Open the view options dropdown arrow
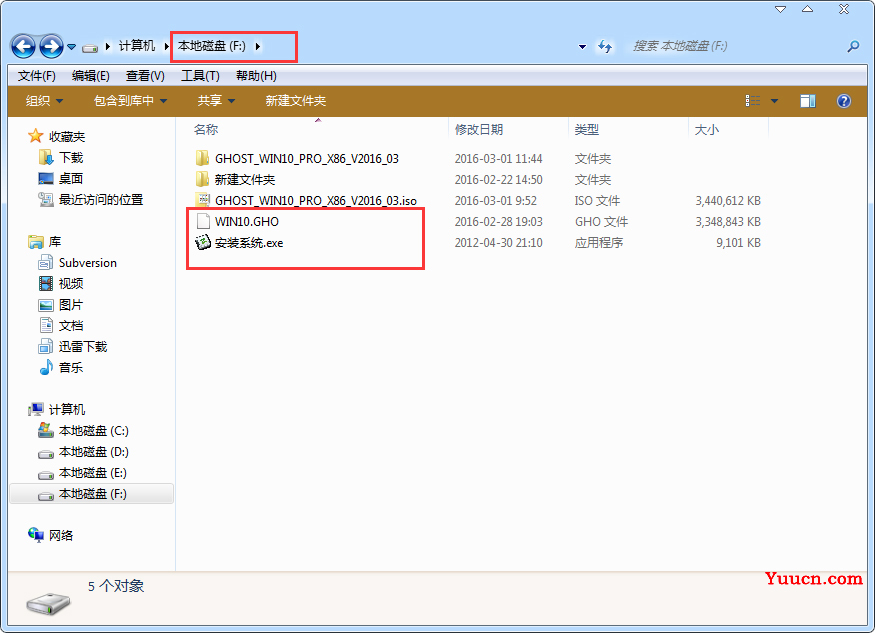 coord(775,101)
